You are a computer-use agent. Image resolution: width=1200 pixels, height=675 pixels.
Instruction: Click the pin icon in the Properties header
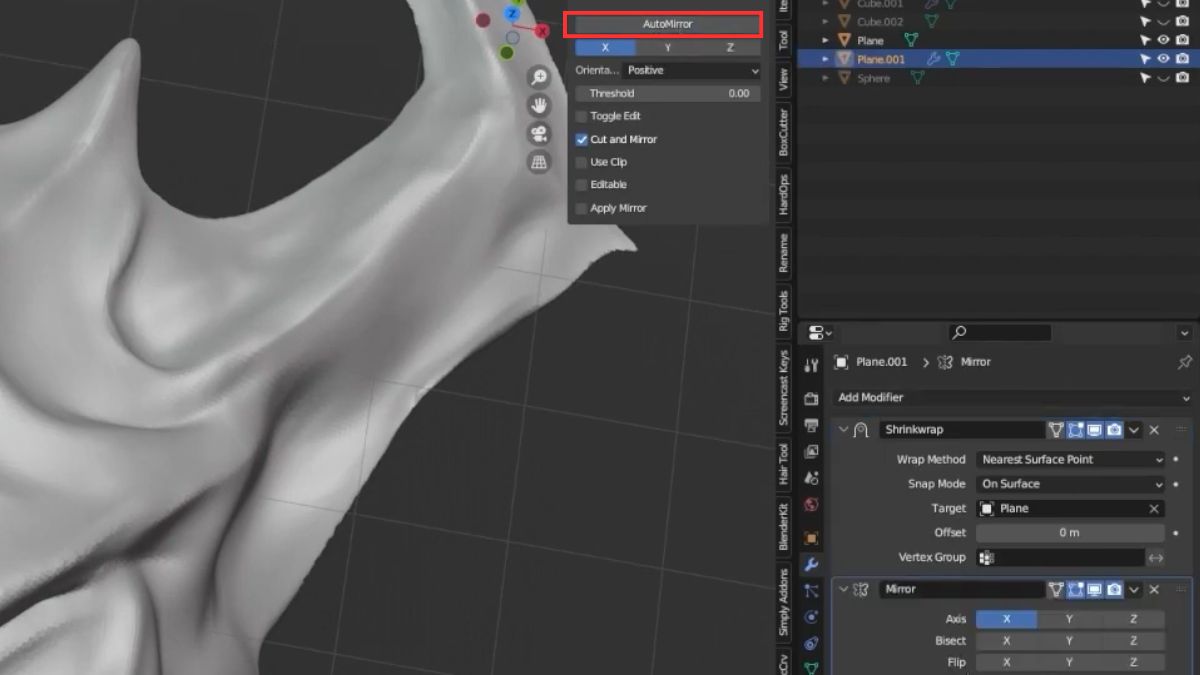[1185, 362]
